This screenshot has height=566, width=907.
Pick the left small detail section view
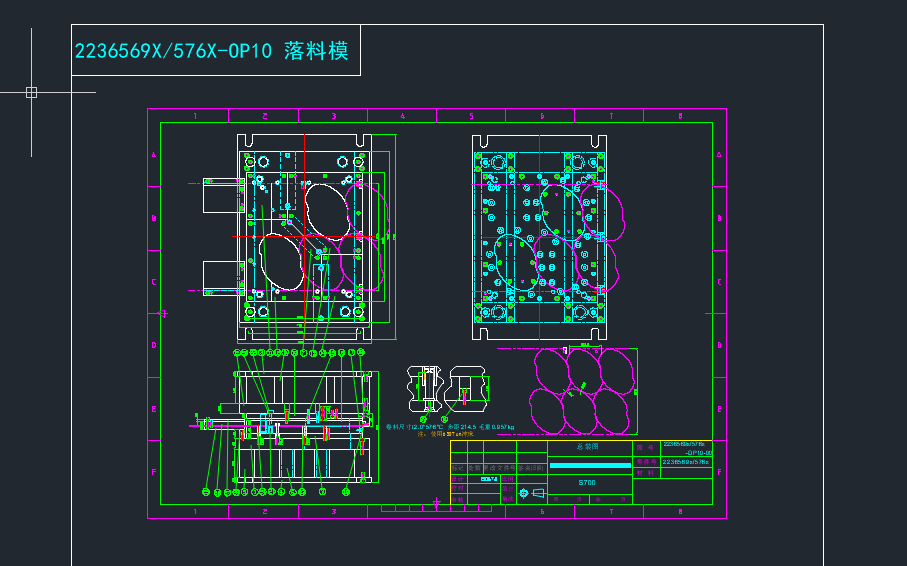coord(425,388)
